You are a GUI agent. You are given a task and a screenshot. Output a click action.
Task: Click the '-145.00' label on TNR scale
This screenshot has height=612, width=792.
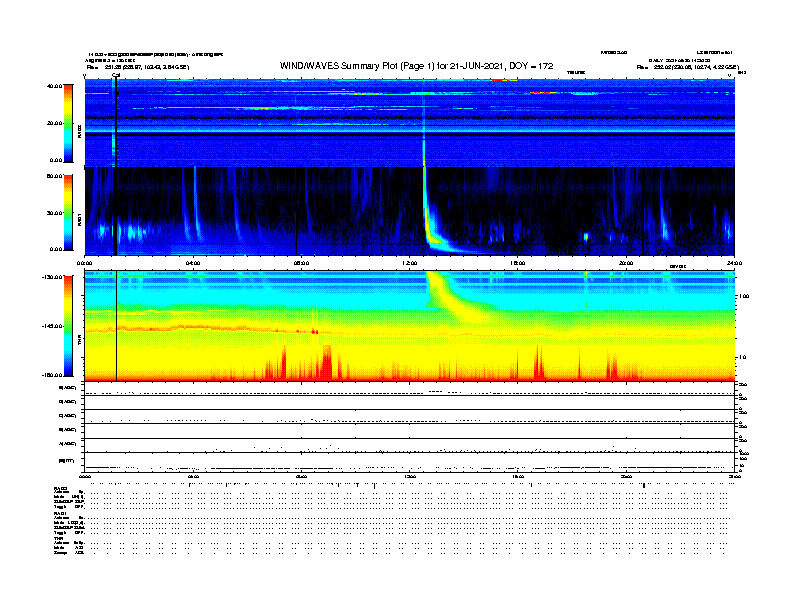coord(52,326)
